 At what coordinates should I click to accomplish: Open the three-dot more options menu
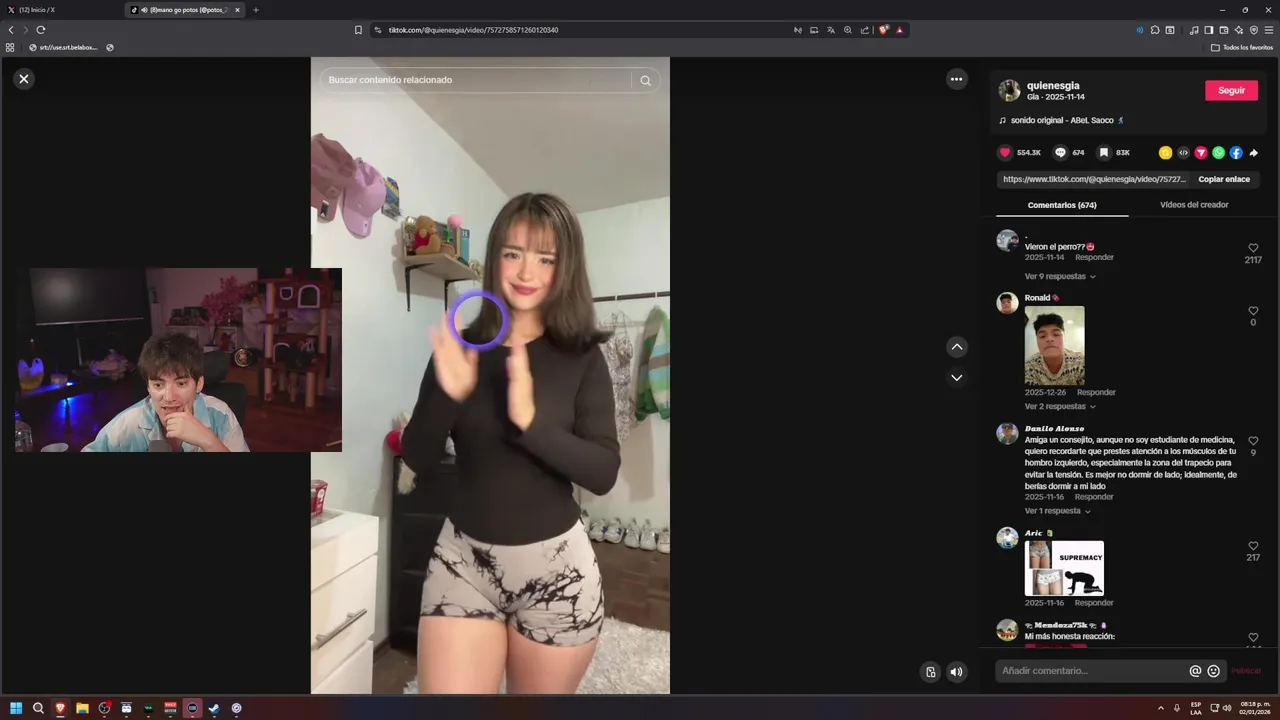(x=957, y=79)
